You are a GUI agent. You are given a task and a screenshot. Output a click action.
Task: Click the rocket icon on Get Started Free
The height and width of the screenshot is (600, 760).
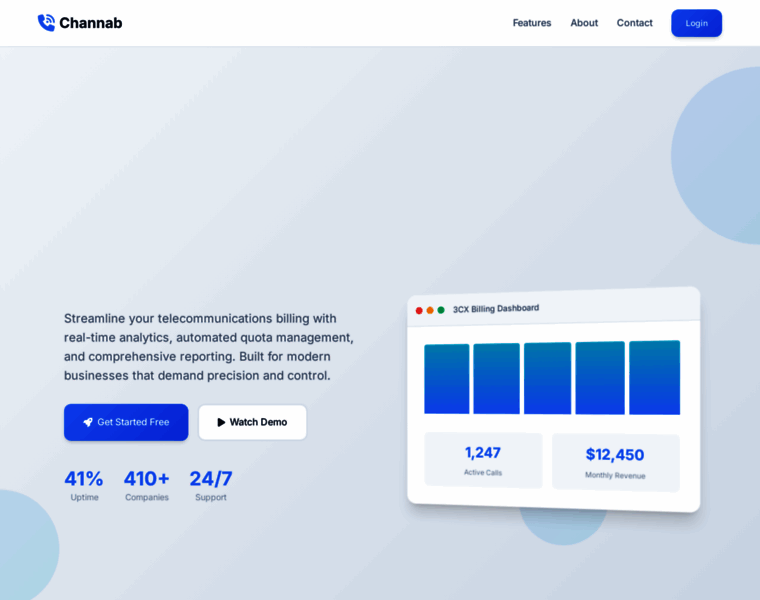tap(88, 422)
